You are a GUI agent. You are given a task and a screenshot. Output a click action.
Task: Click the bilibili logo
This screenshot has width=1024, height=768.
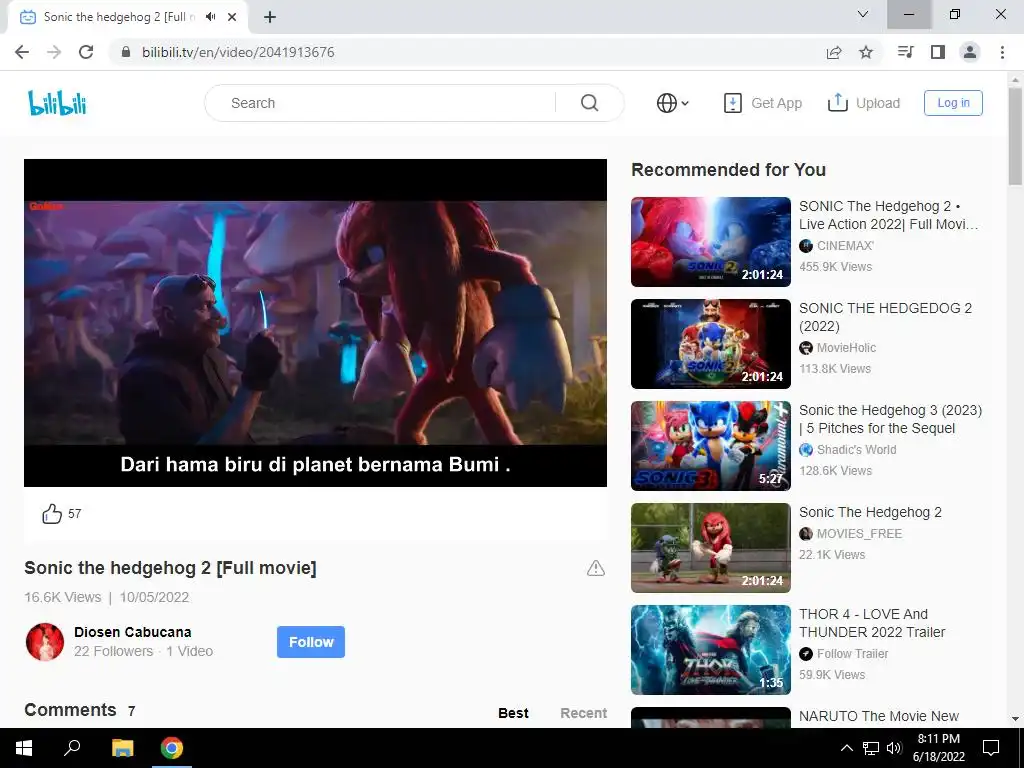click(57, 103)
